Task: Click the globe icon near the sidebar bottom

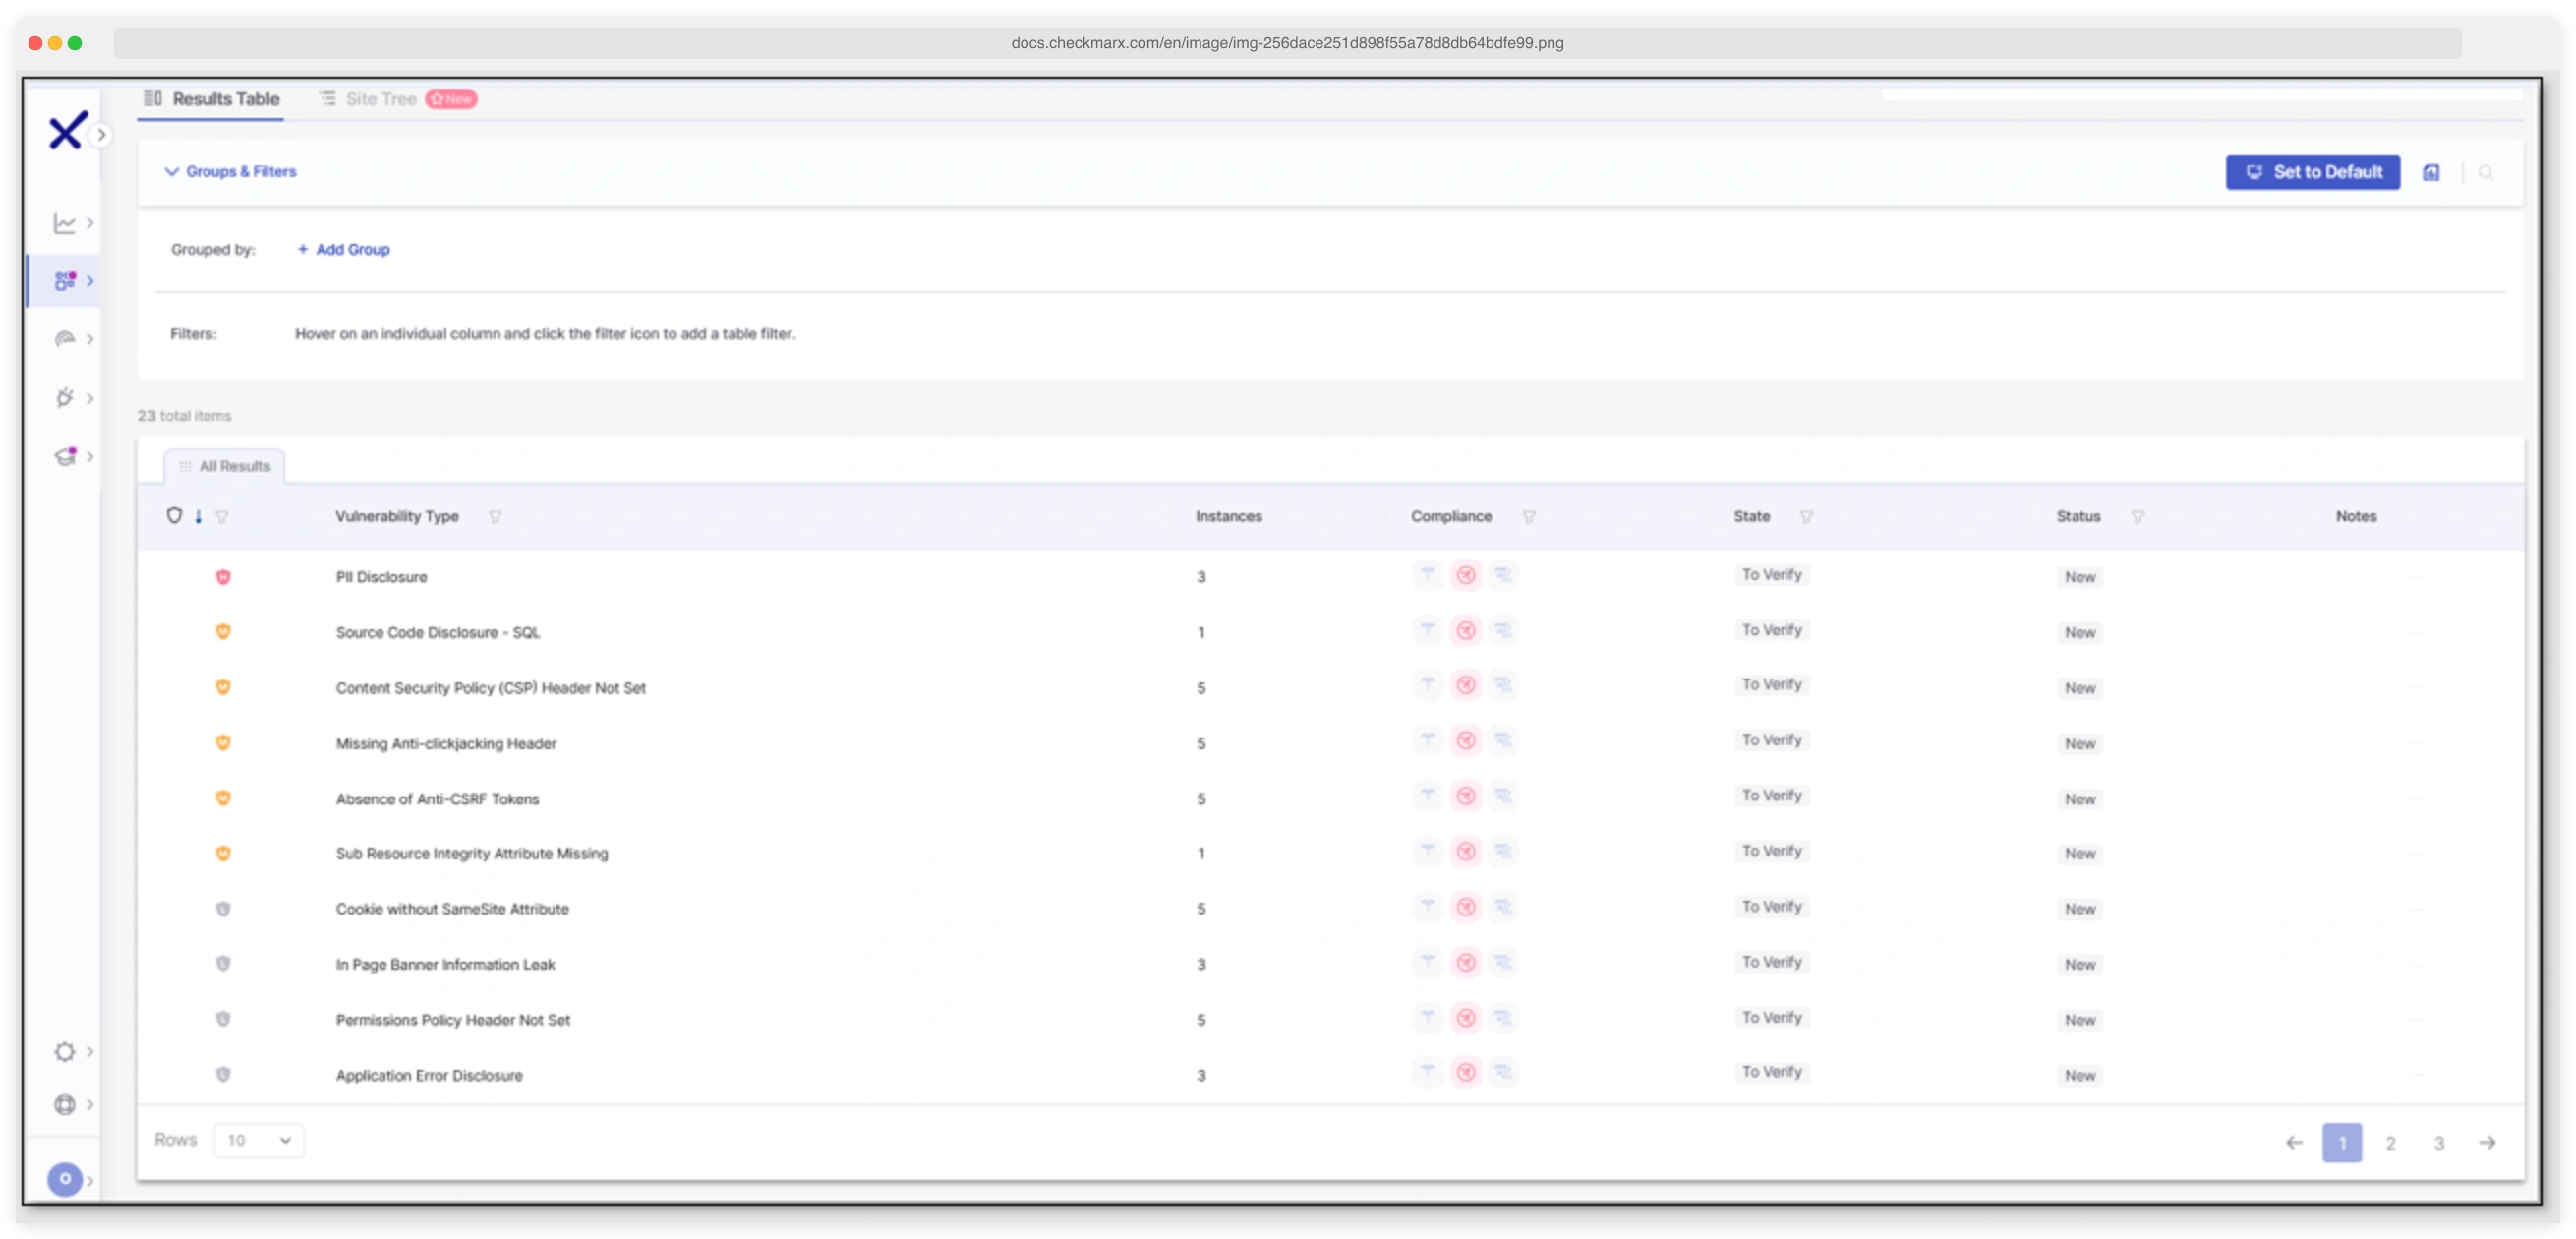Action: 64,1105
